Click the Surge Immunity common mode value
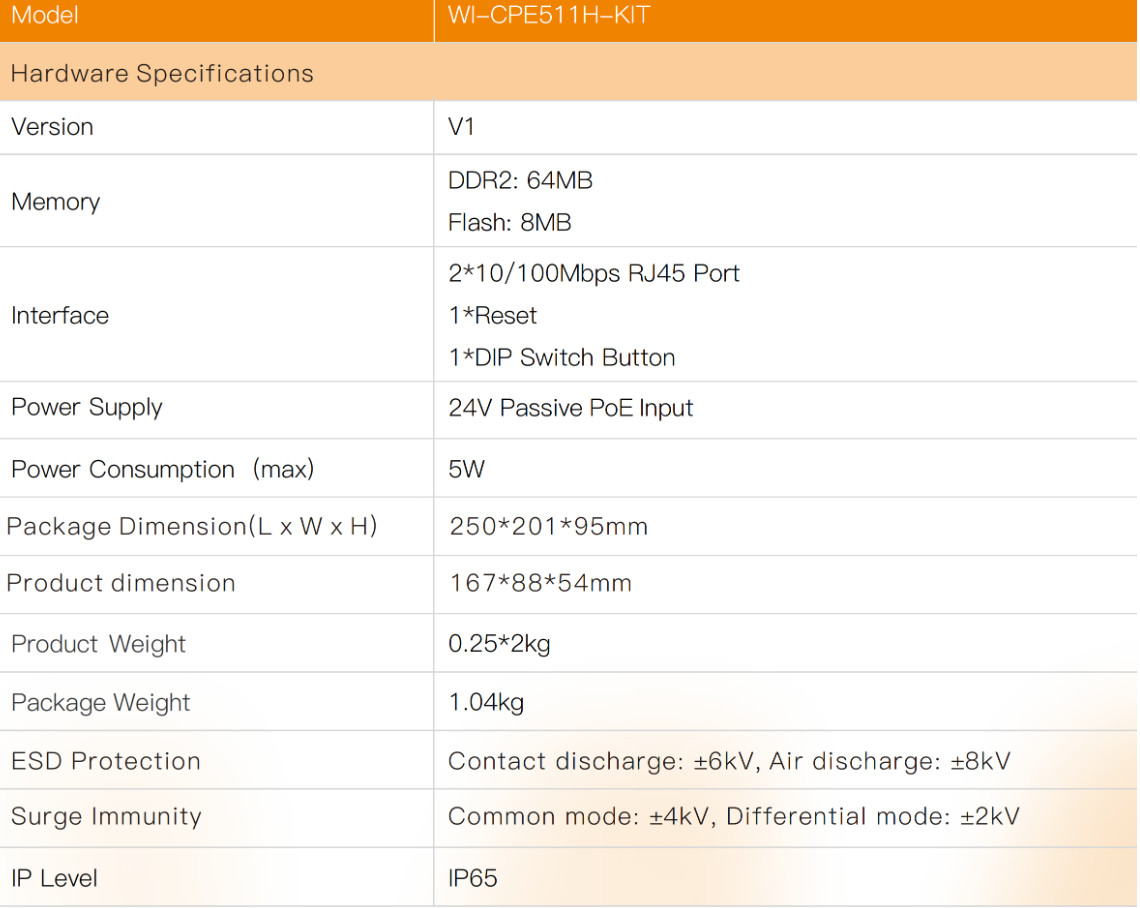This screenshot has width=1140, height=908. coord(580,817)
